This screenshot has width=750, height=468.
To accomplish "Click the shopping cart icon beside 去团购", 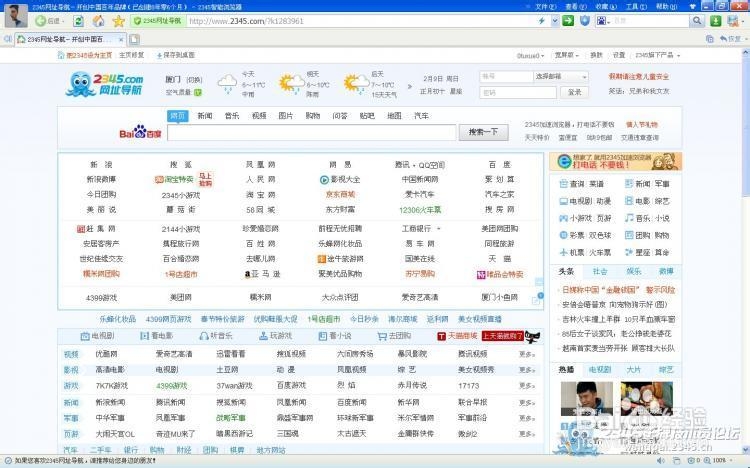I will pos(382,336).
